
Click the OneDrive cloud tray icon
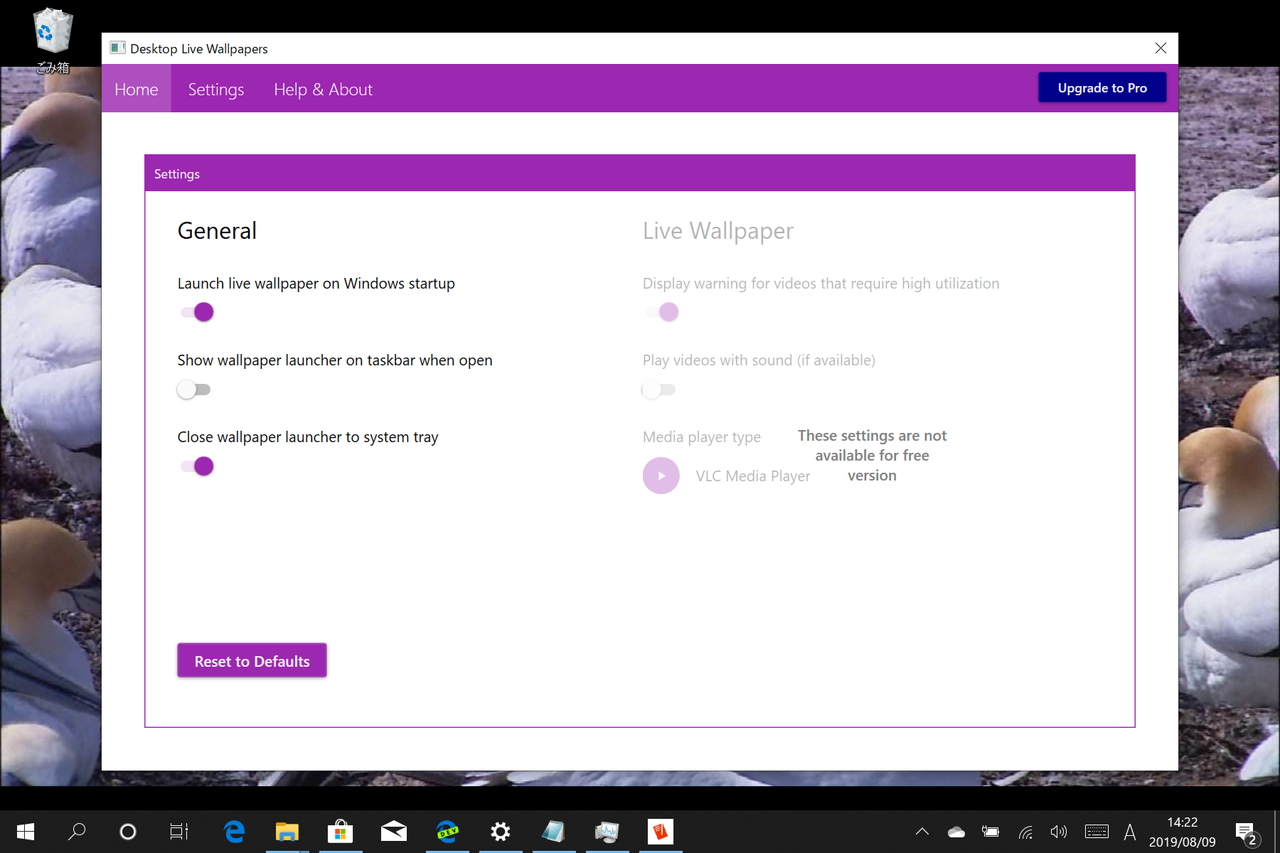956,831
